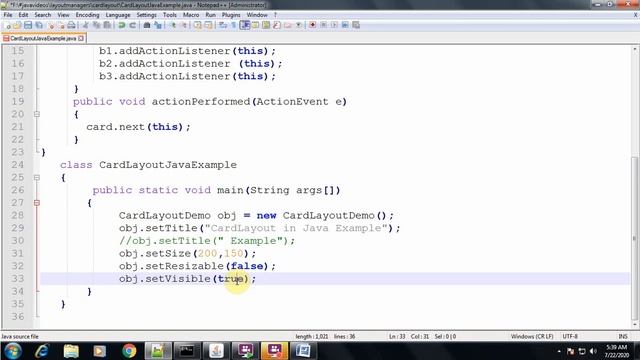The height and width of the screenshot is (360, 640).
Task: Open the Plugins menu
Action: tap(231, 15)
